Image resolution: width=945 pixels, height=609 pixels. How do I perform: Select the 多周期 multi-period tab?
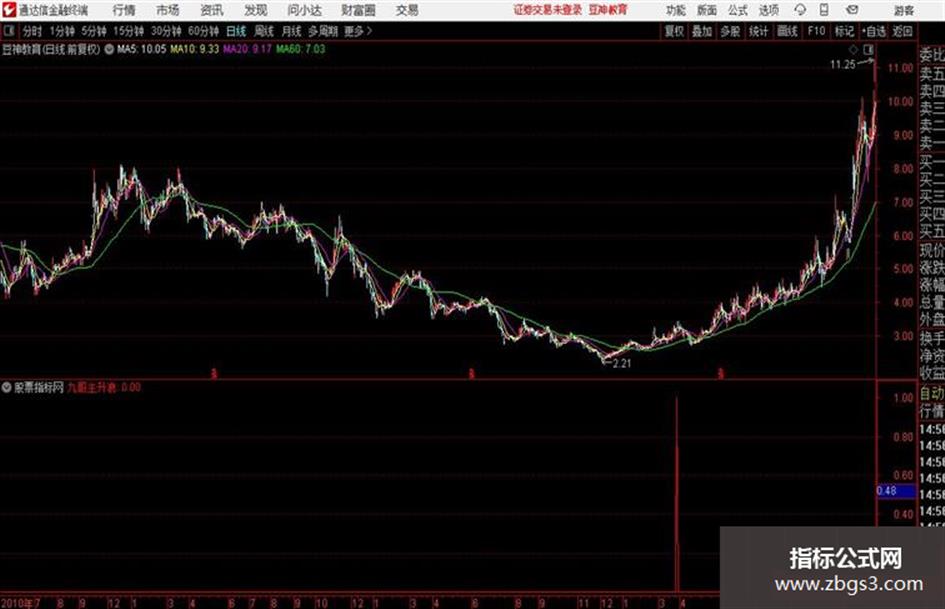pyautogui.click(x=323, y=31)
